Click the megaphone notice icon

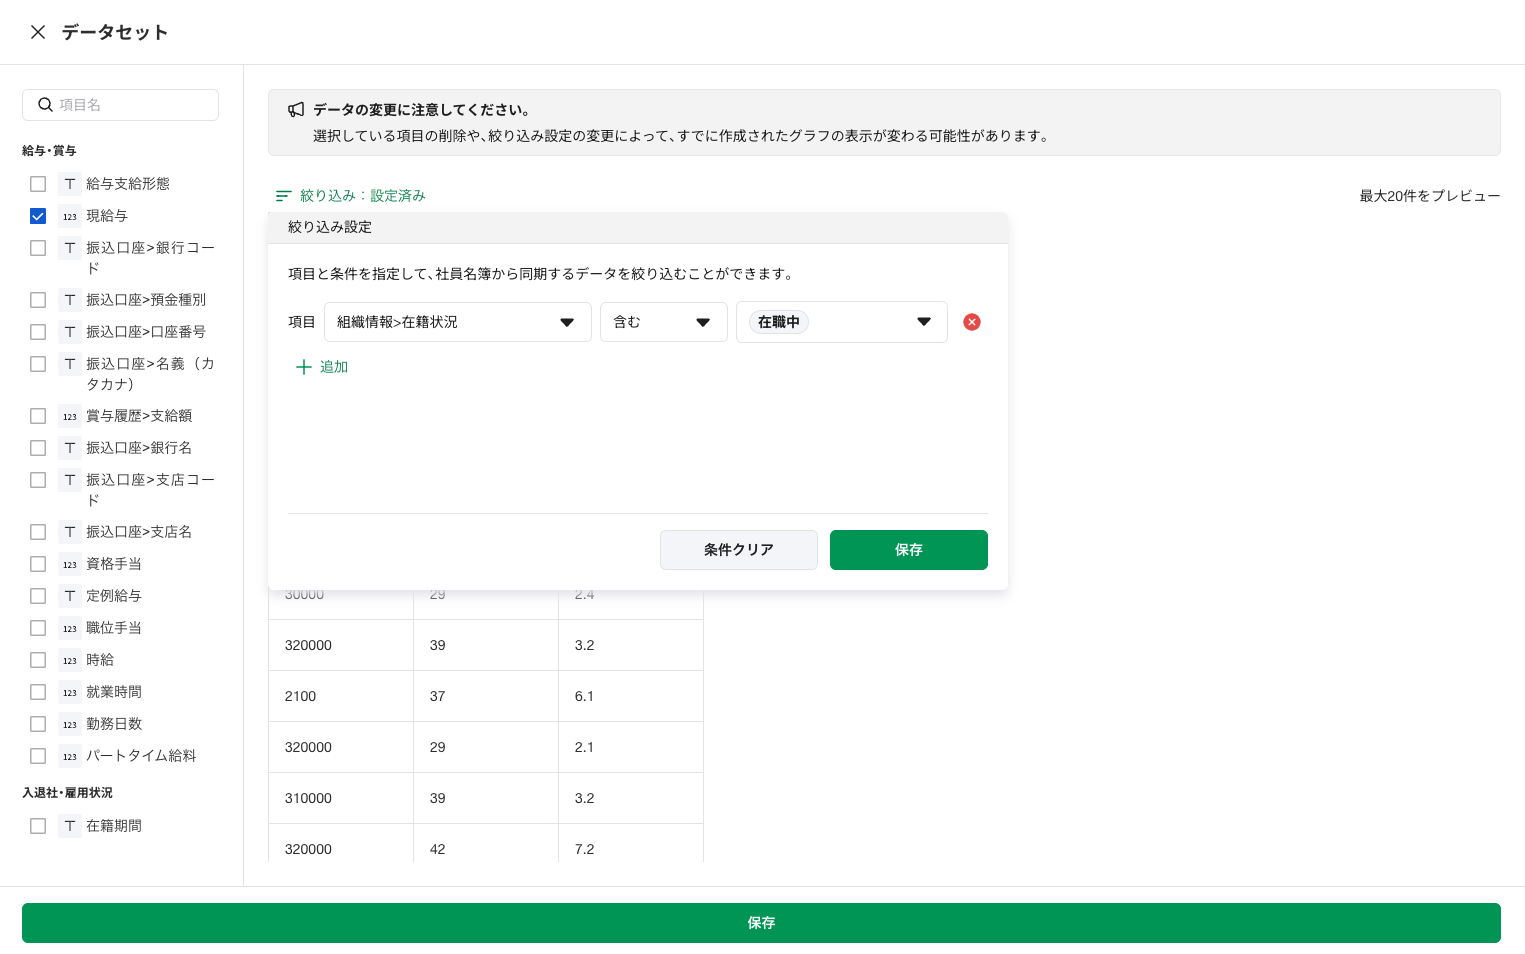click(296, 110)
